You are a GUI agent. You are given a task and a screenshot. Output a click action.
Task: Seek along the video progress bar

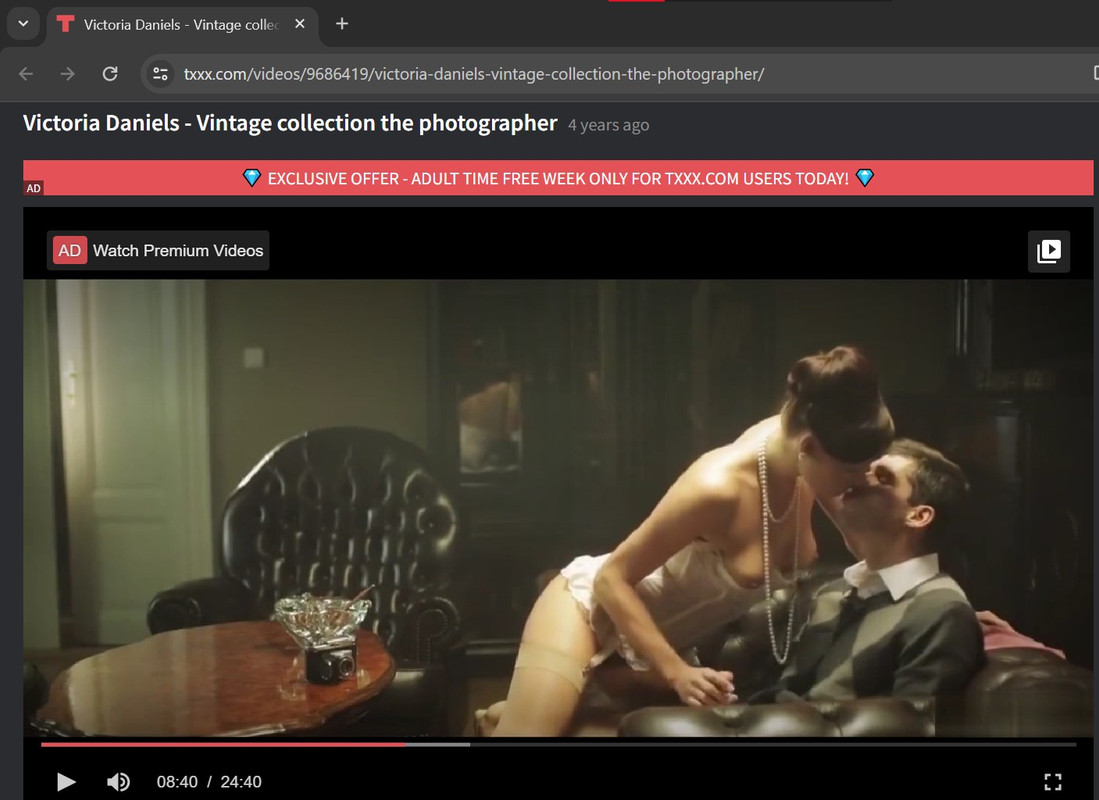559,745
